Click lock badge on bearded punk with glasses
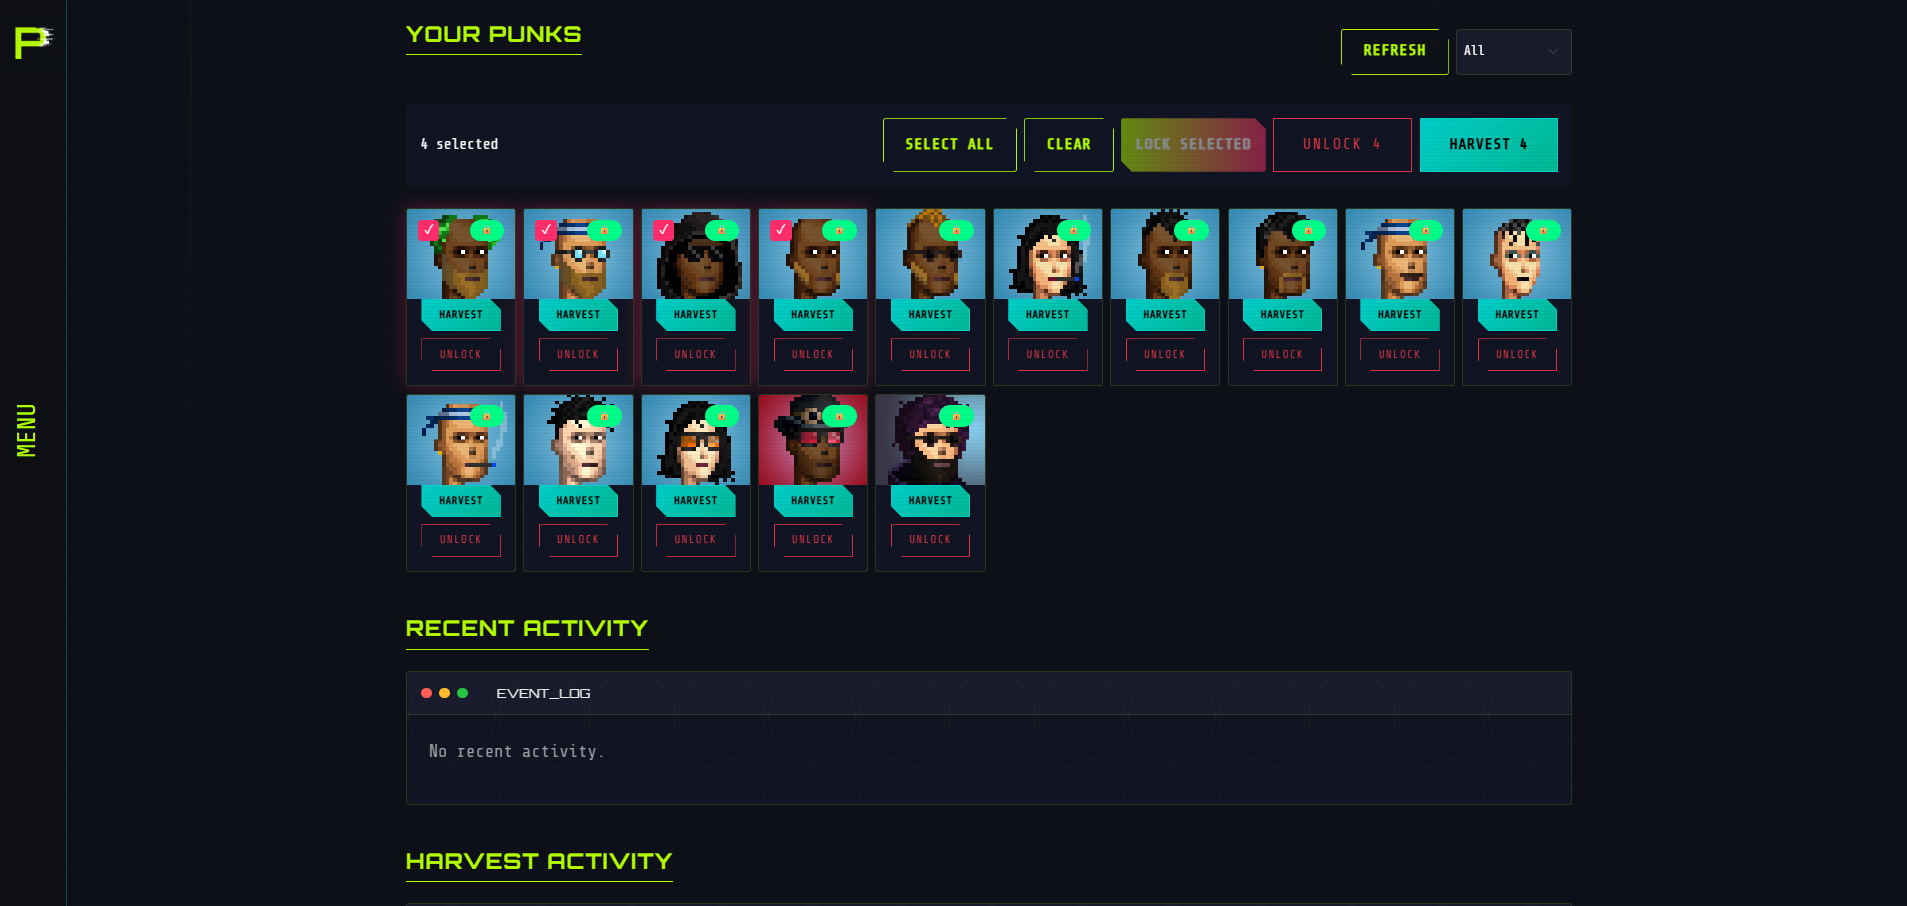 pyautogui.click(x=604, y=230)
